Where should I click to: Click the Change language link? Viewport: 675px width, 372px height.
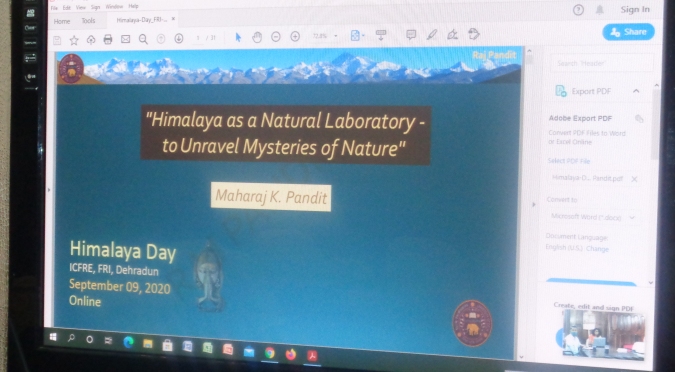pos(598,249)
